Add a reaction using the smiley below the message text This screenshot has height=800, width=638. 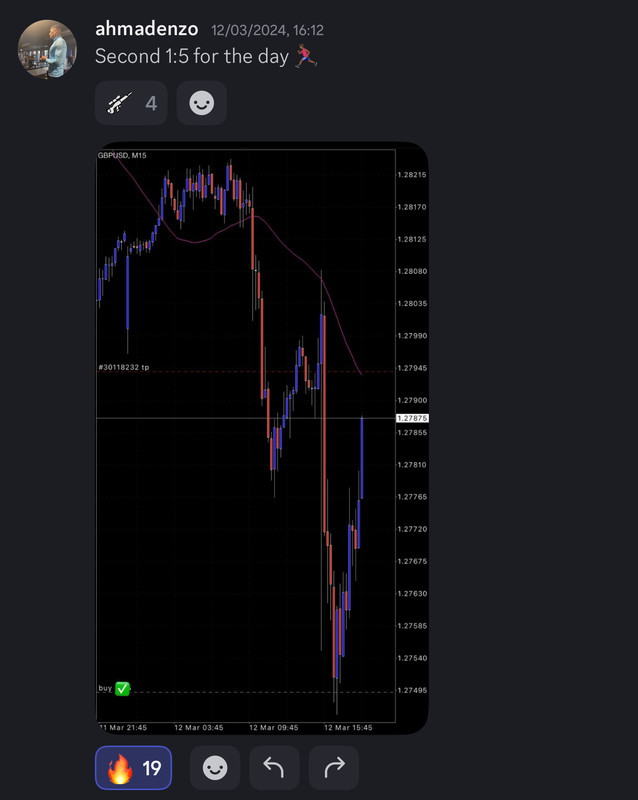[202, 103]
